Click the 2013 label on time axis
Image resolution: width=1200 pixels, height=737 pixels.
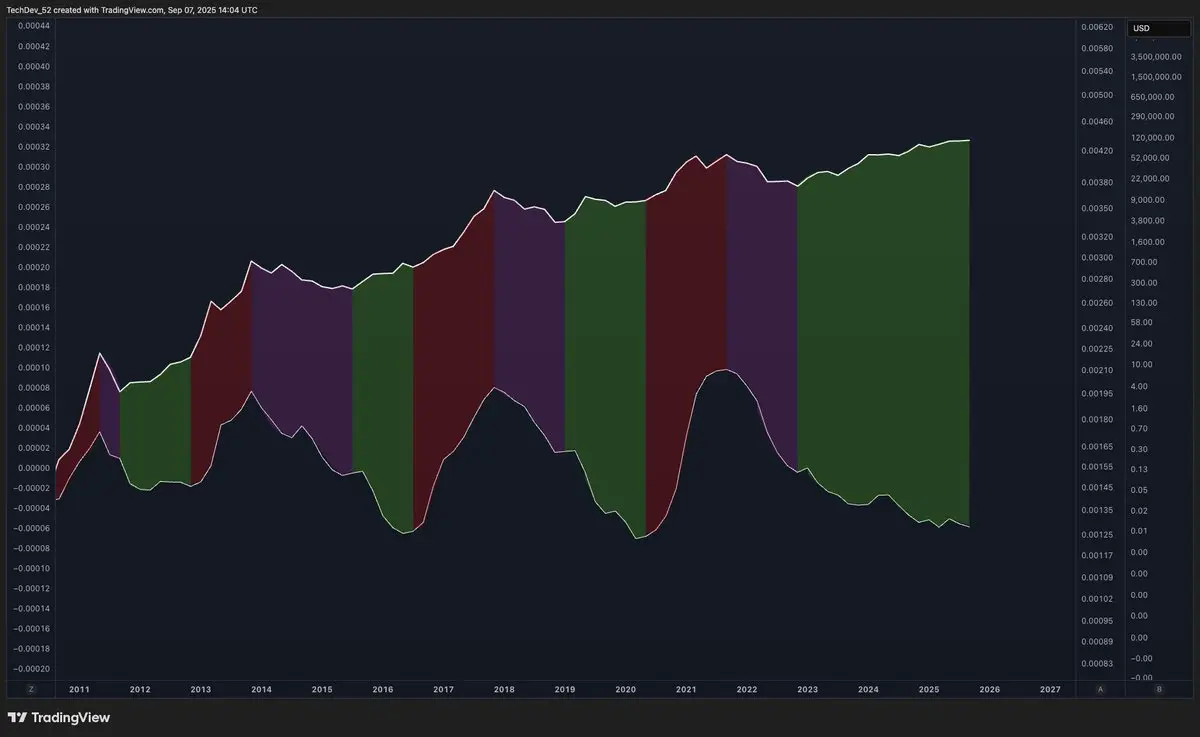click(200, 689)
